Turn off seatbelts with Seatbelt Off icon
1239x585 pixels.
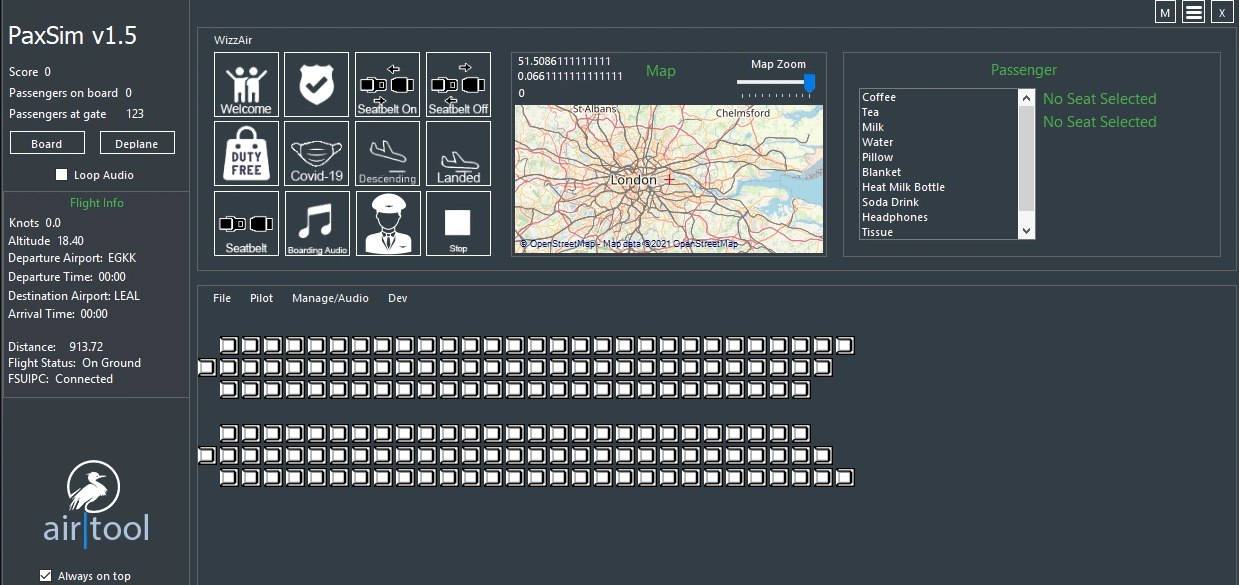tap(458, 83)
